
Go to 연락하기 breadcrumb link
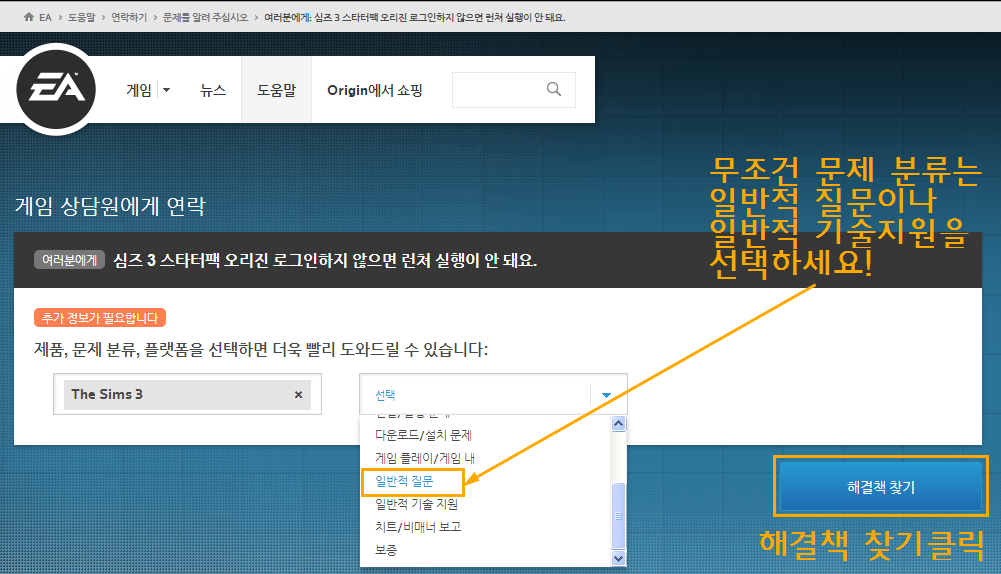click(x=129, y=17)
